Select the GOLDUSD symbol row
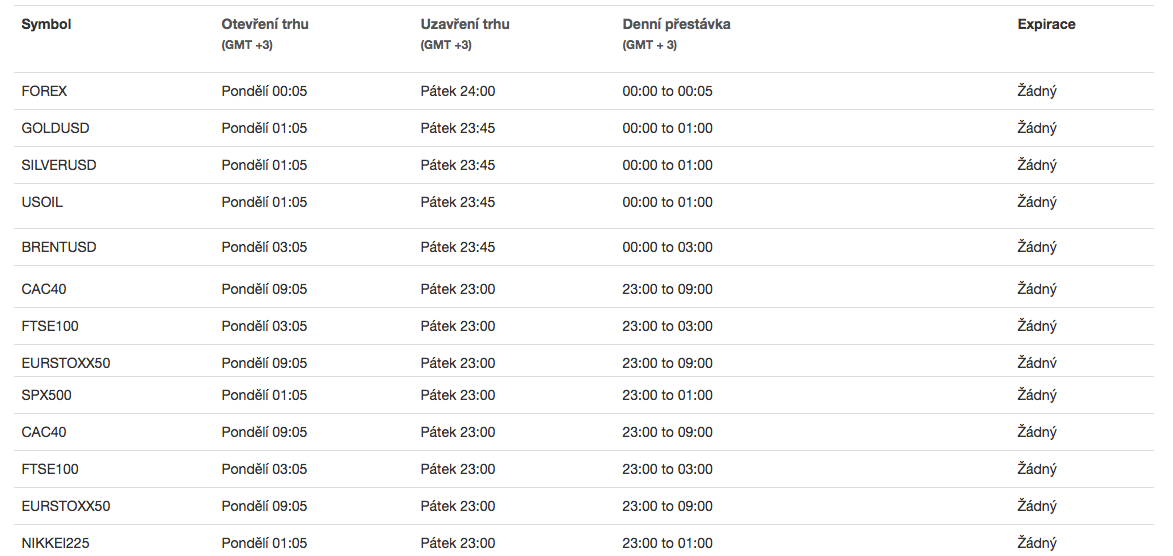The height and width of the screenshot is (556, 1173). click(586, 128)
